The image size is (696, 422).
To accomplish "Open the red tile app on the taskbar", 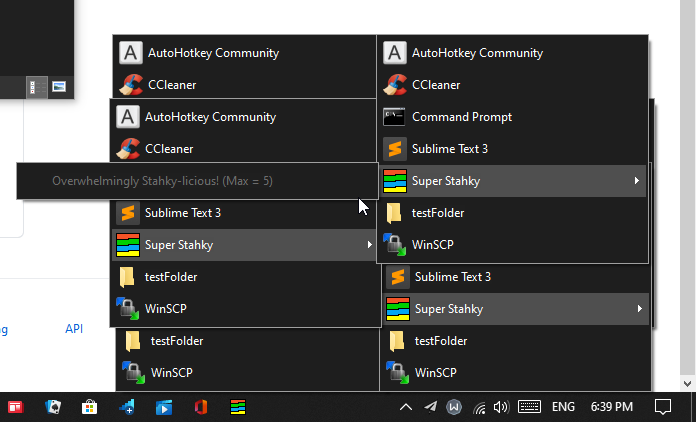I will [x=16, y=407].
